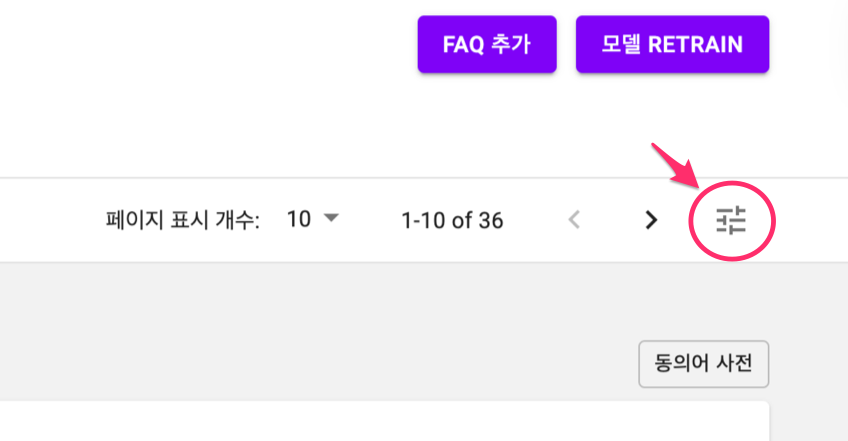Click the disabled previous page chevron
848x441 pixels.
(x=574, y=220)
